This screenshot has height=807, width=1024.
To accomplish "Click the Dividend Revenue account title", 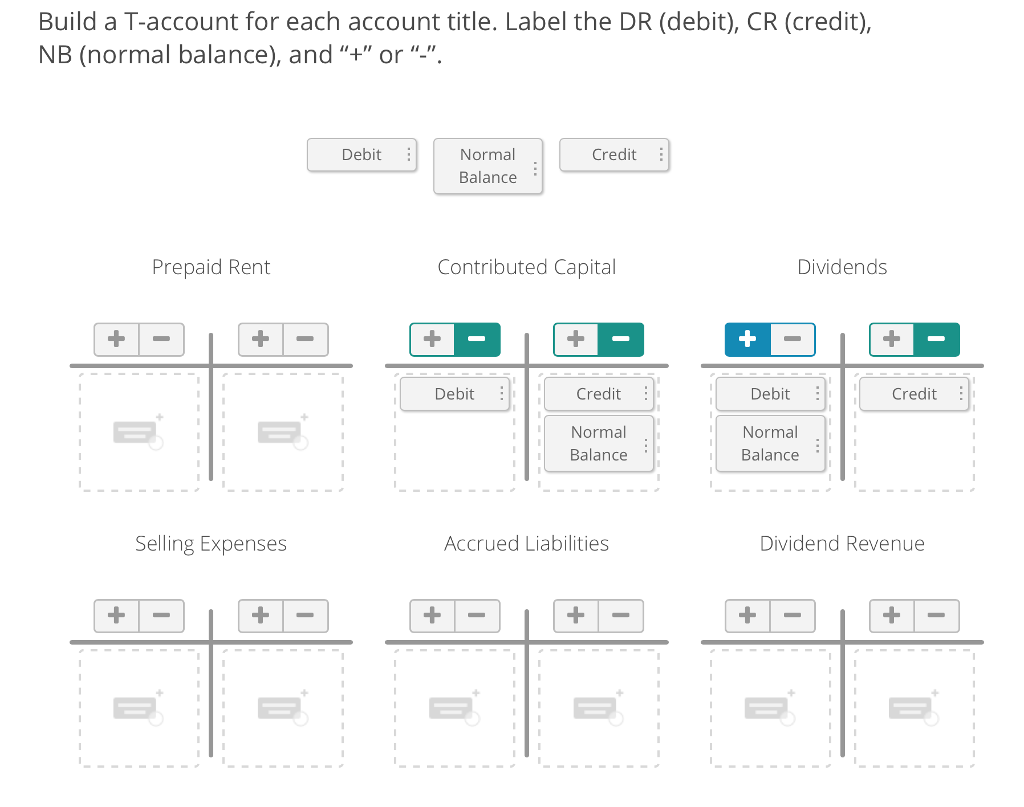I will (x=842, y=544).
